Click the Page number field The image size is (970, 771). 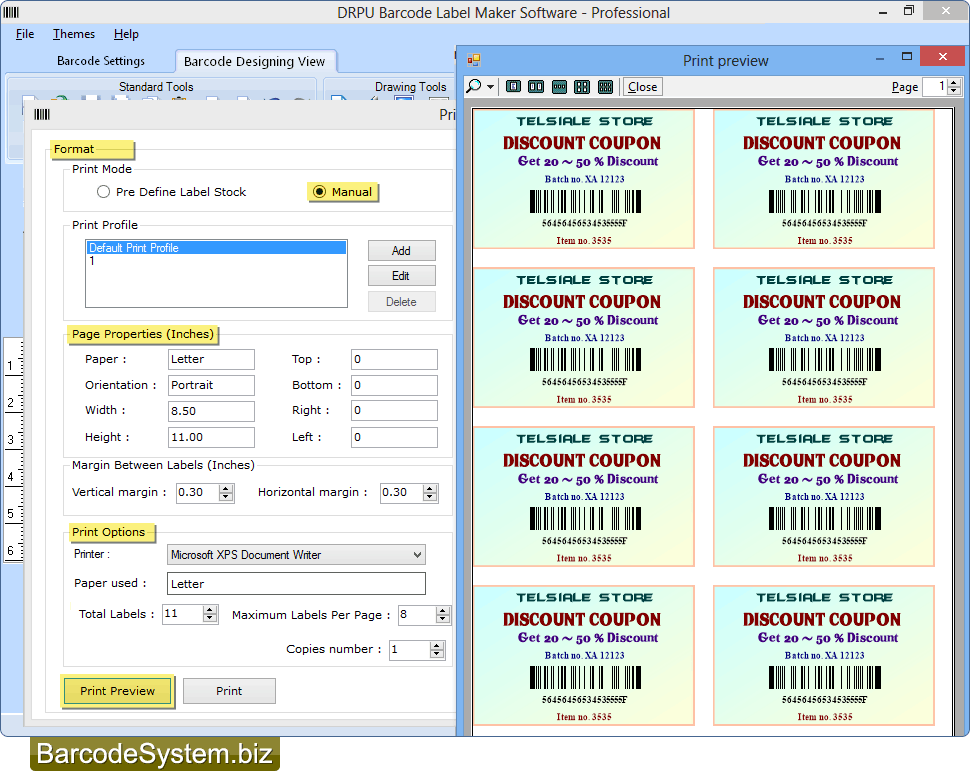coord(935,87)
